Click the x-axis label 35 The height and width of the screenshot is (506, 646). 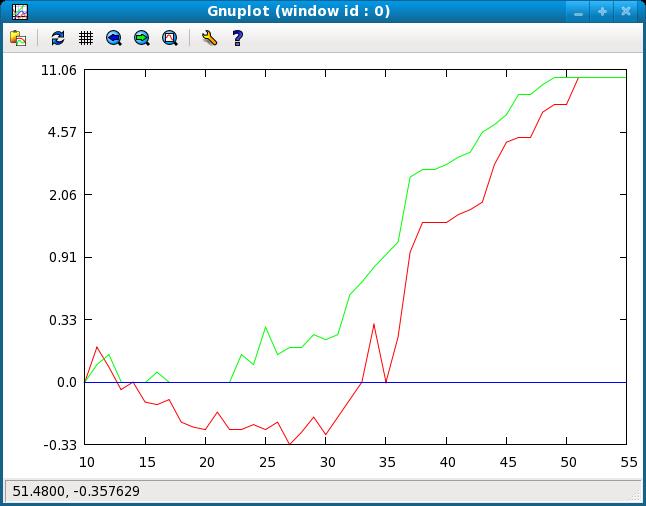click(x=387, y=462)
